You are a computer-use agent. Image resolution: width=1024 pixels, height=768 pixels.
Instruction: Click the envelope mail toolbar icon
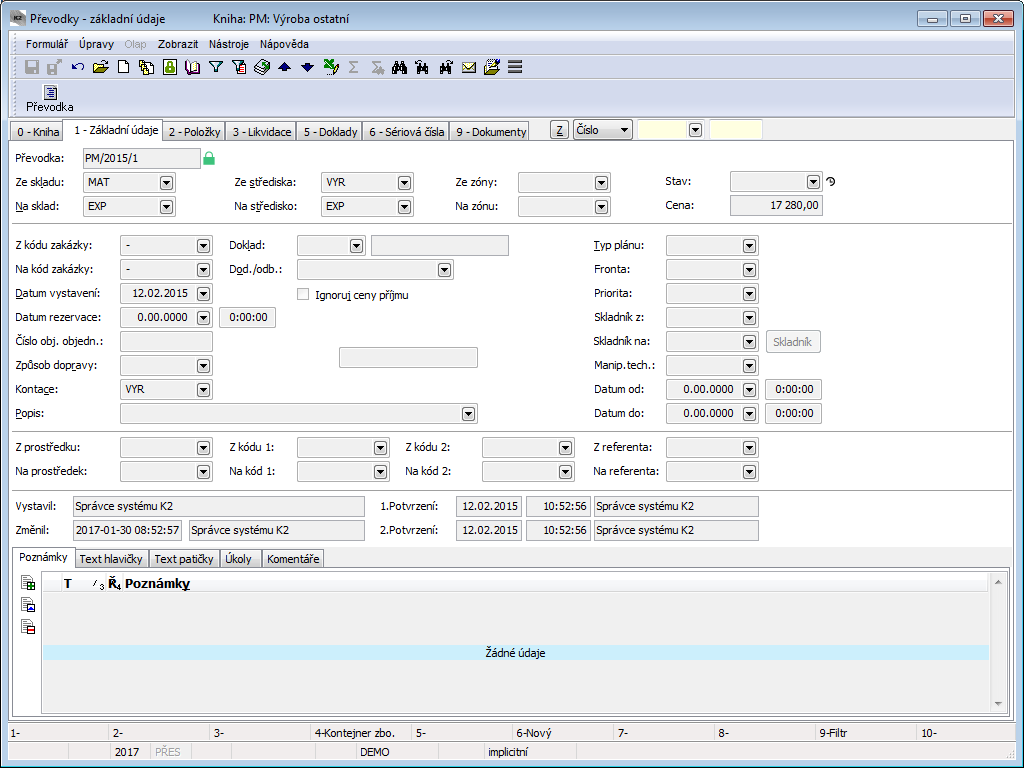(468, 67)
